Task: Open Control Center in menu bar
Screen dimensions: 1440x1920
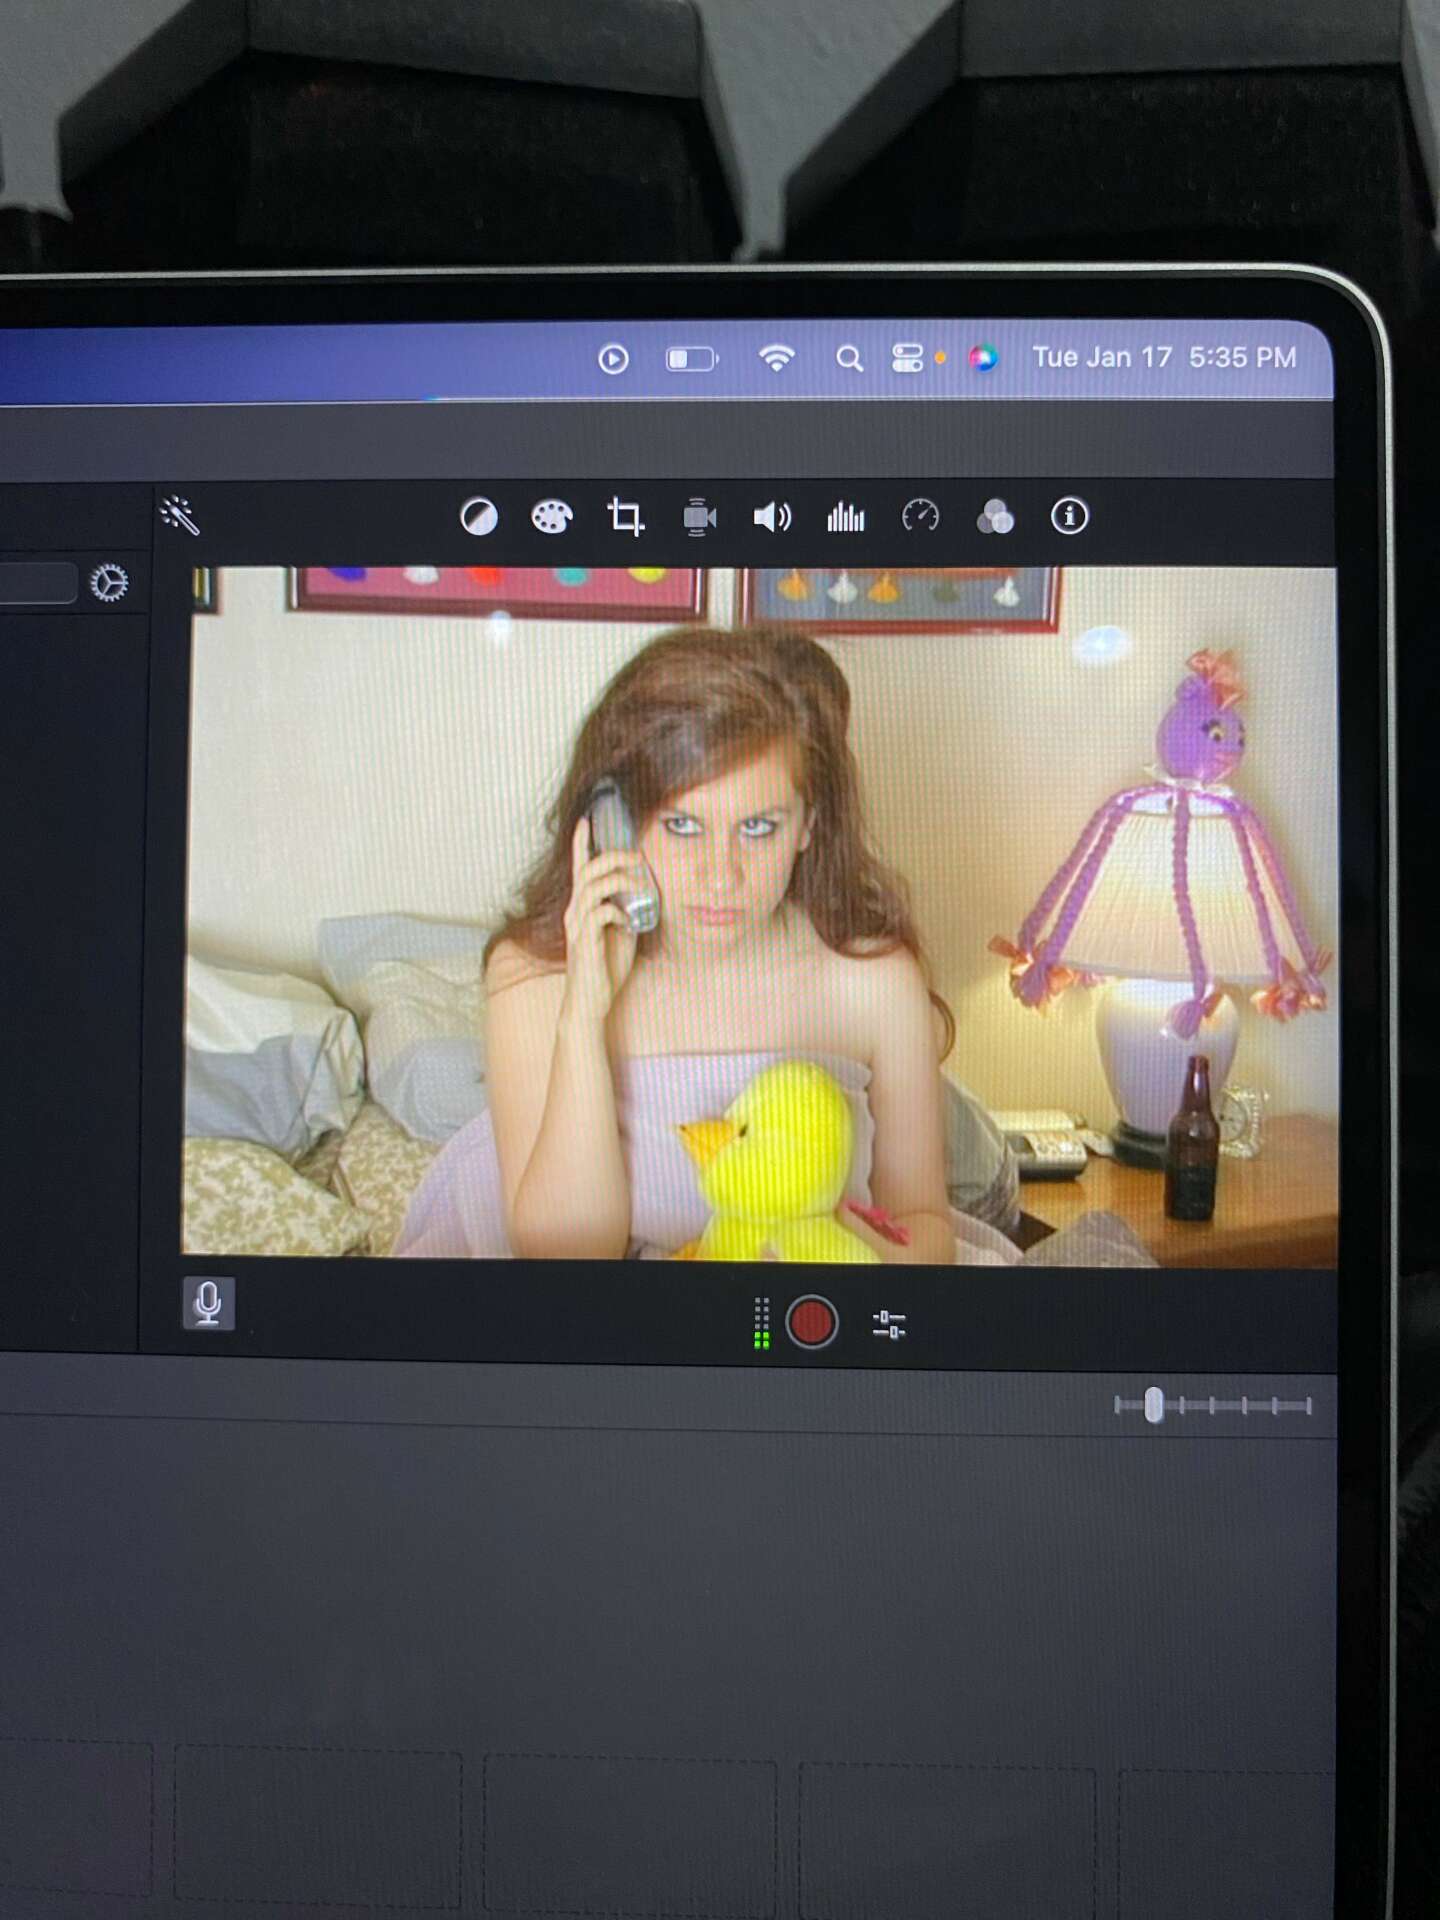Action: tap(907, 358)
